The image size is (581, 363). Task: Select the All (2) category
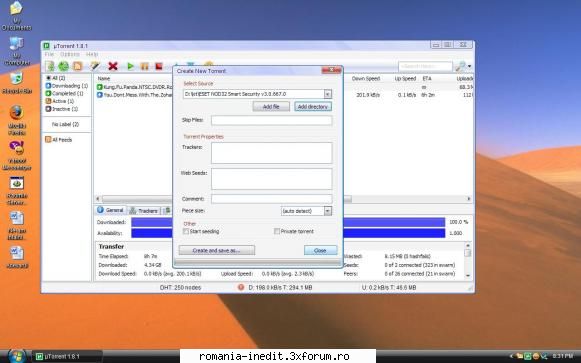coord(55,78)
